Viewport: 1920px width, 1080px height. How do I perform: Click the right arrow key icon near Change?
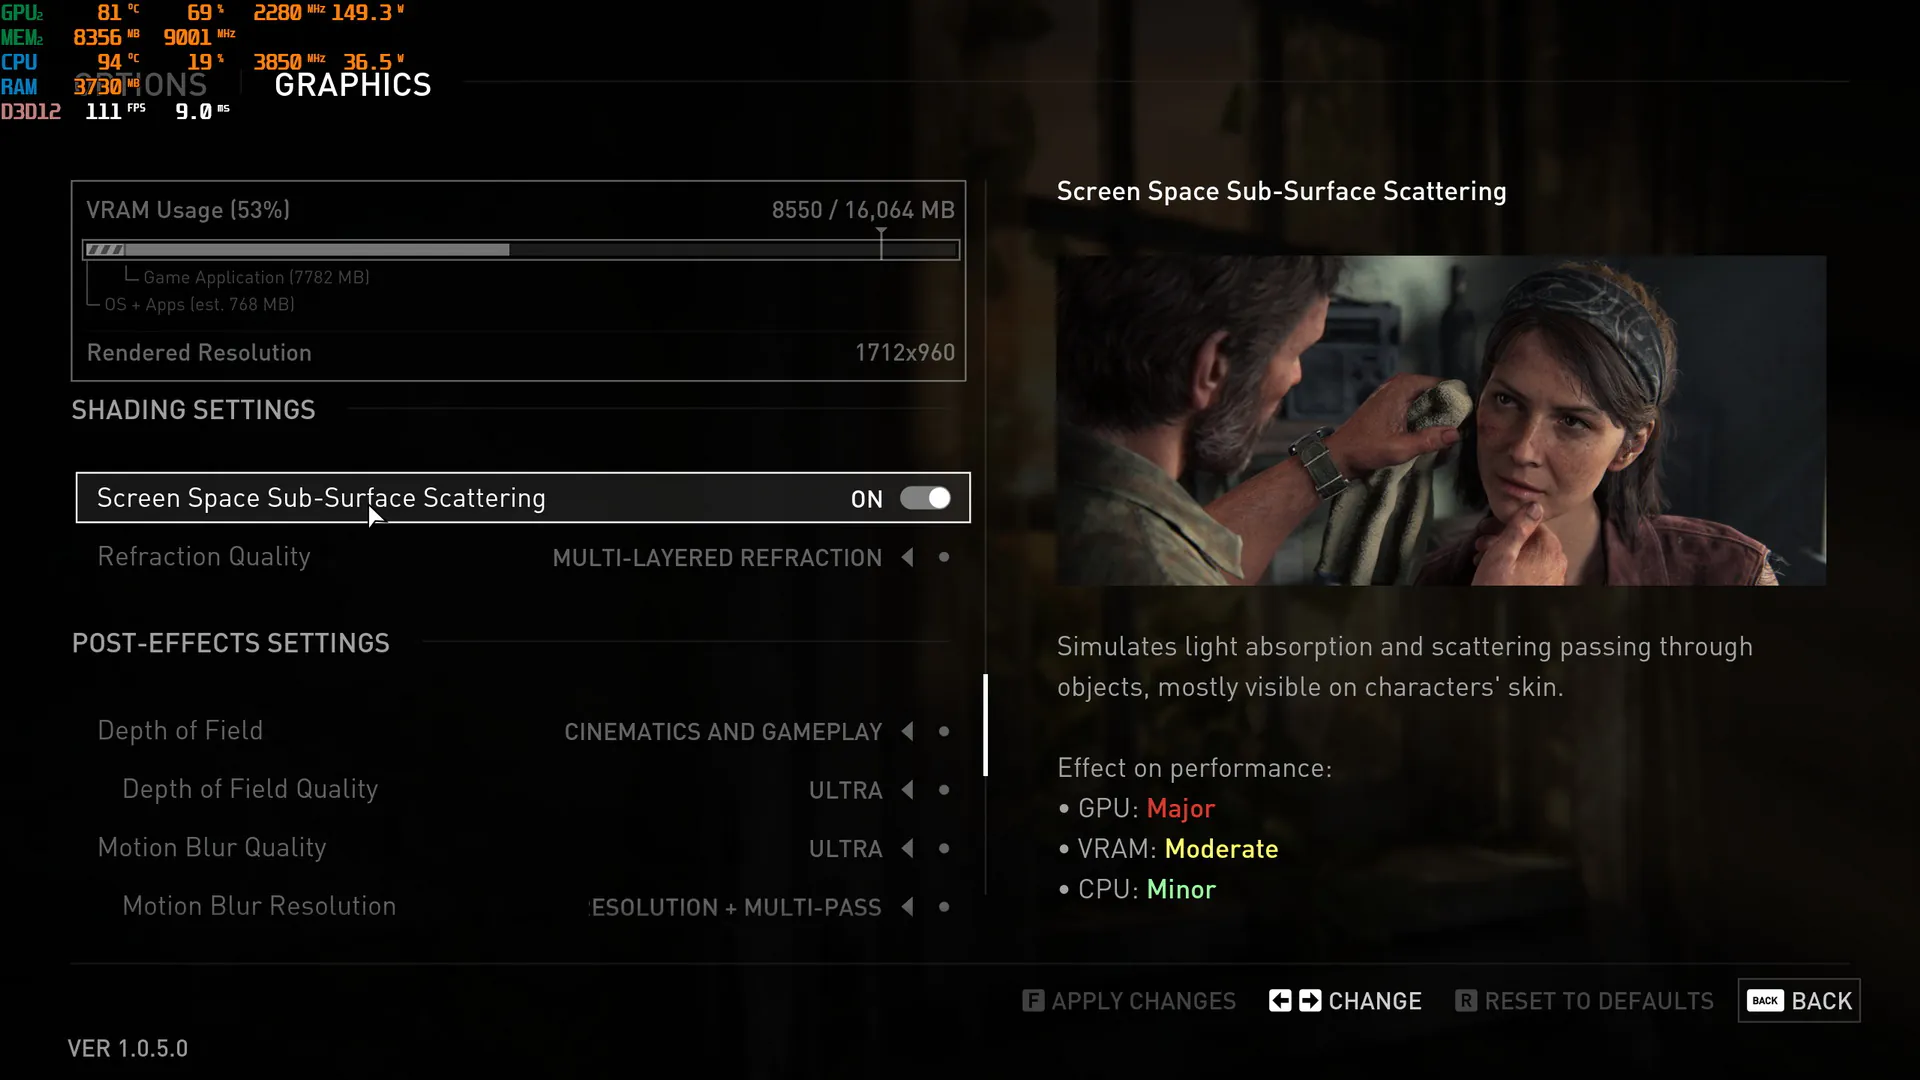[x=1310, y=1001]
